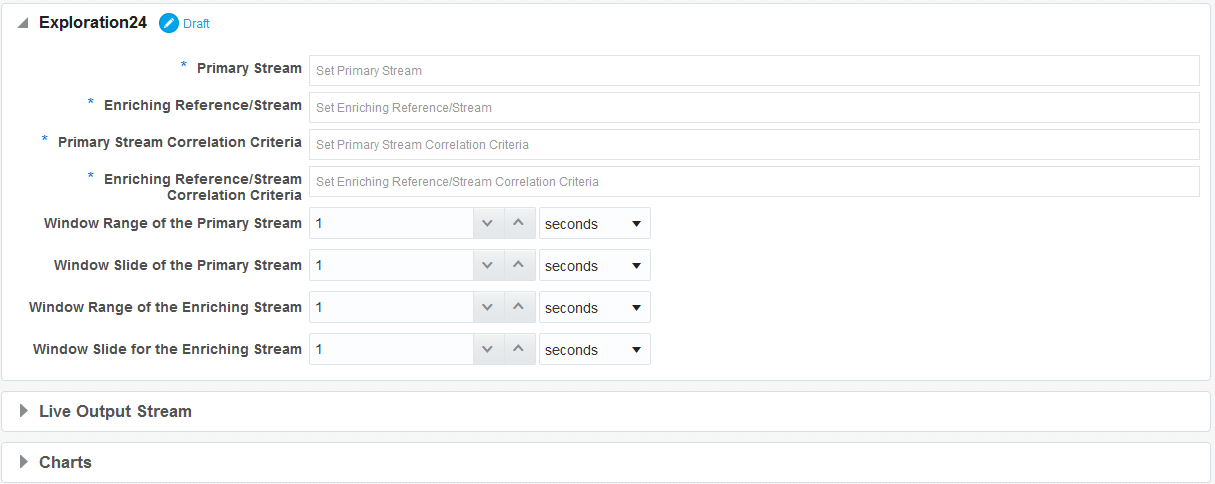Viewport: 1215px width, 484px height.
Task: Decrease Window Range of the Primary Stream
Action: (487, 223)
